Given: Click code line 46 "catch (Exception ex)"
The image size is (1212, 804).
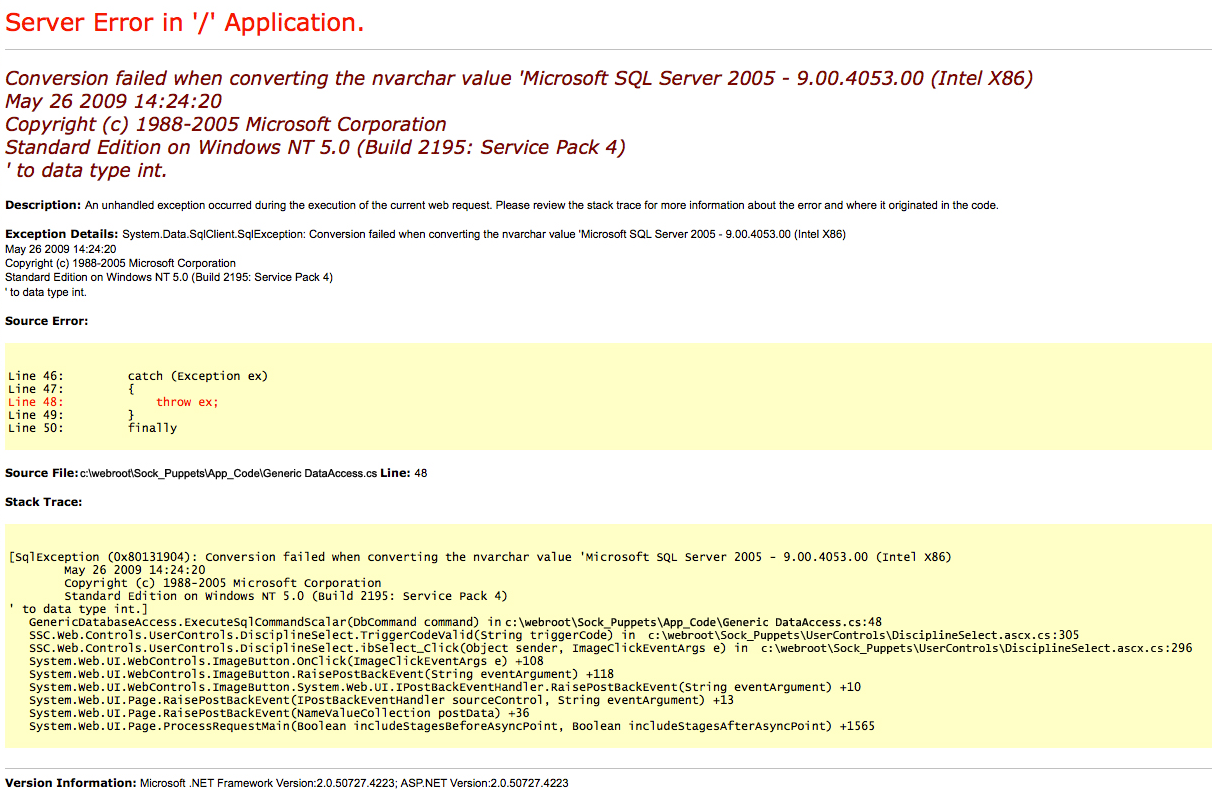Looking at the screenshot, I should (x=197, y=376).
